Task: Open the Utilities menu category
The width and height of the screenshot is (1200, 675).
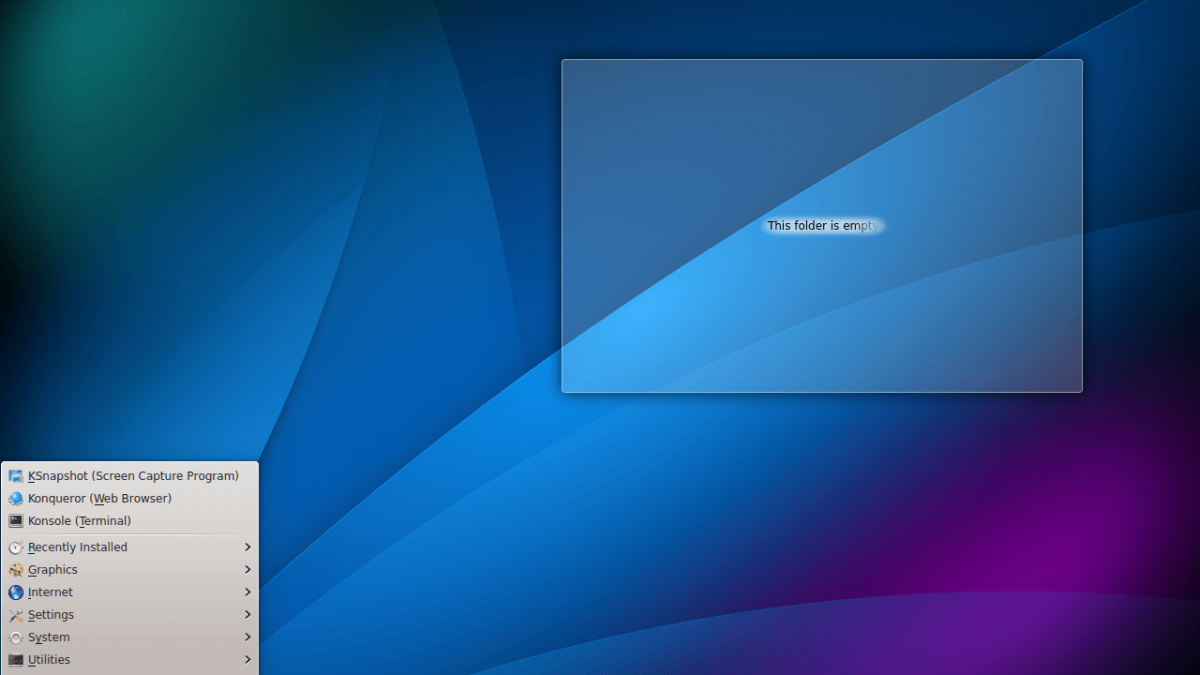Action: pos(130,660)
